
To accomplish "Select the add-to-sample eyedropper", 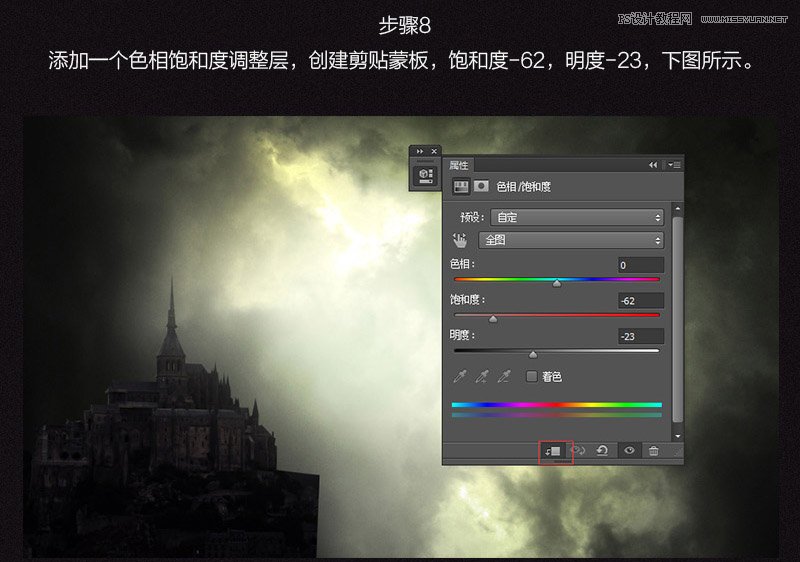I will [482, 376].
